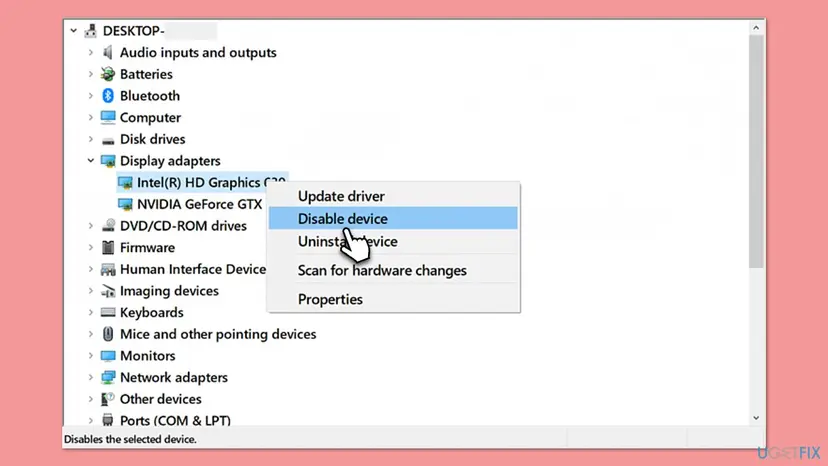Screen dimensions: 828x466
Task: Click the Computer category monitor icon
Action: click(108, 117)
